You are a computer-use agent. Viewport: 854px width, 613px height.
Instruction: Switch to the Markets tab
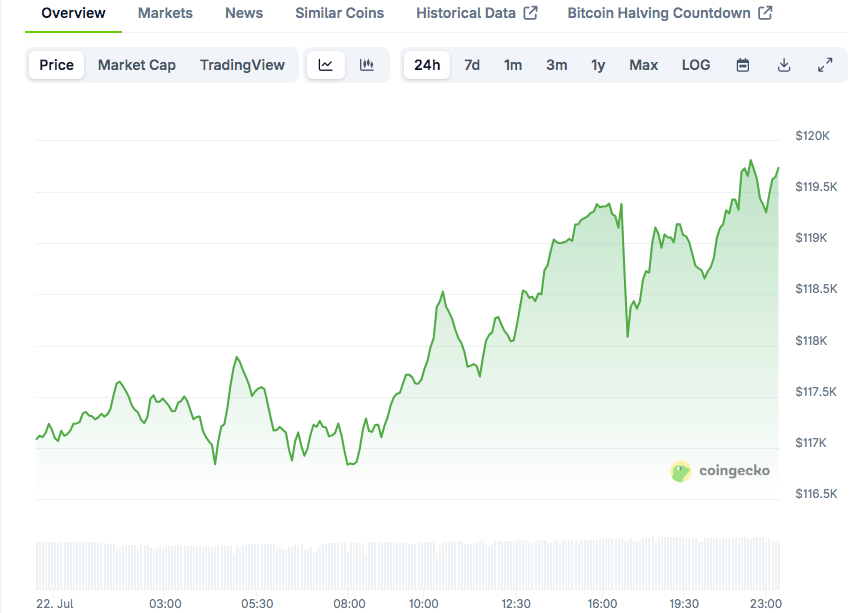pos(165,13)
